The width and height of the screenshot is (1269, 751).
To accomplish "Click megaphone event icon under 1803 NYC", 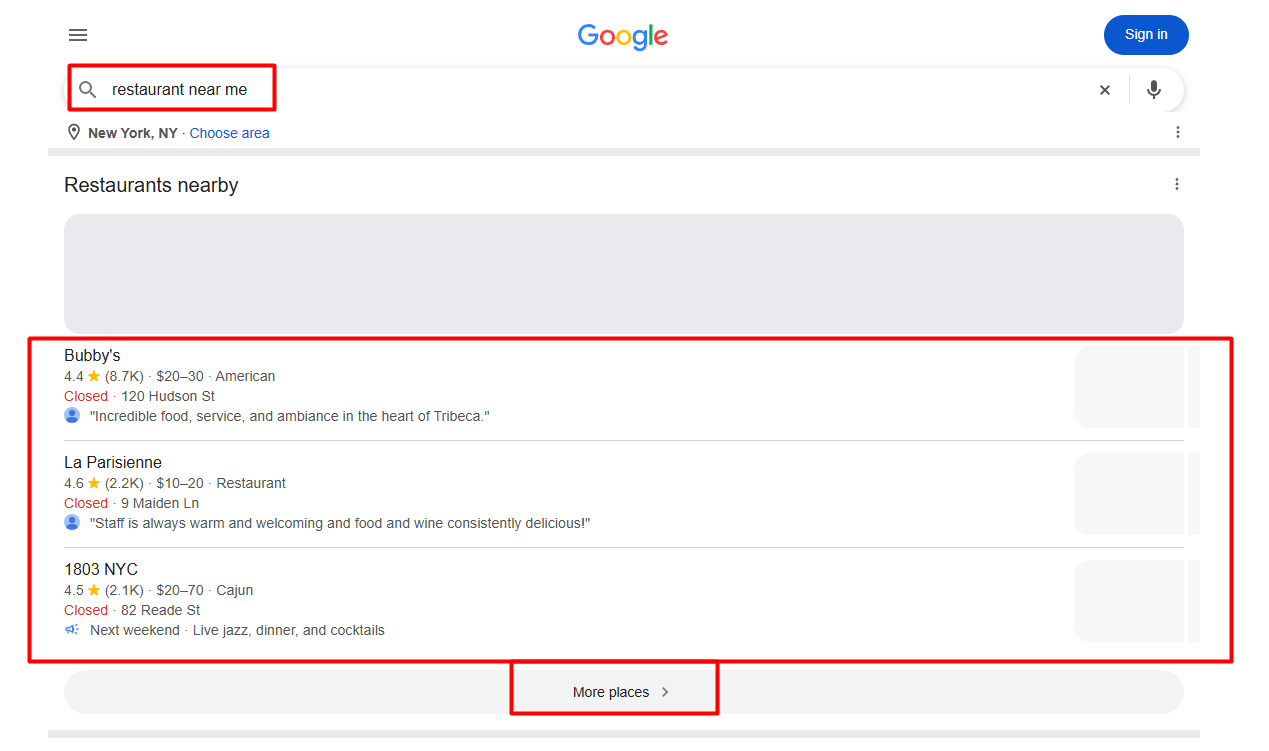I will pos(72,630).
